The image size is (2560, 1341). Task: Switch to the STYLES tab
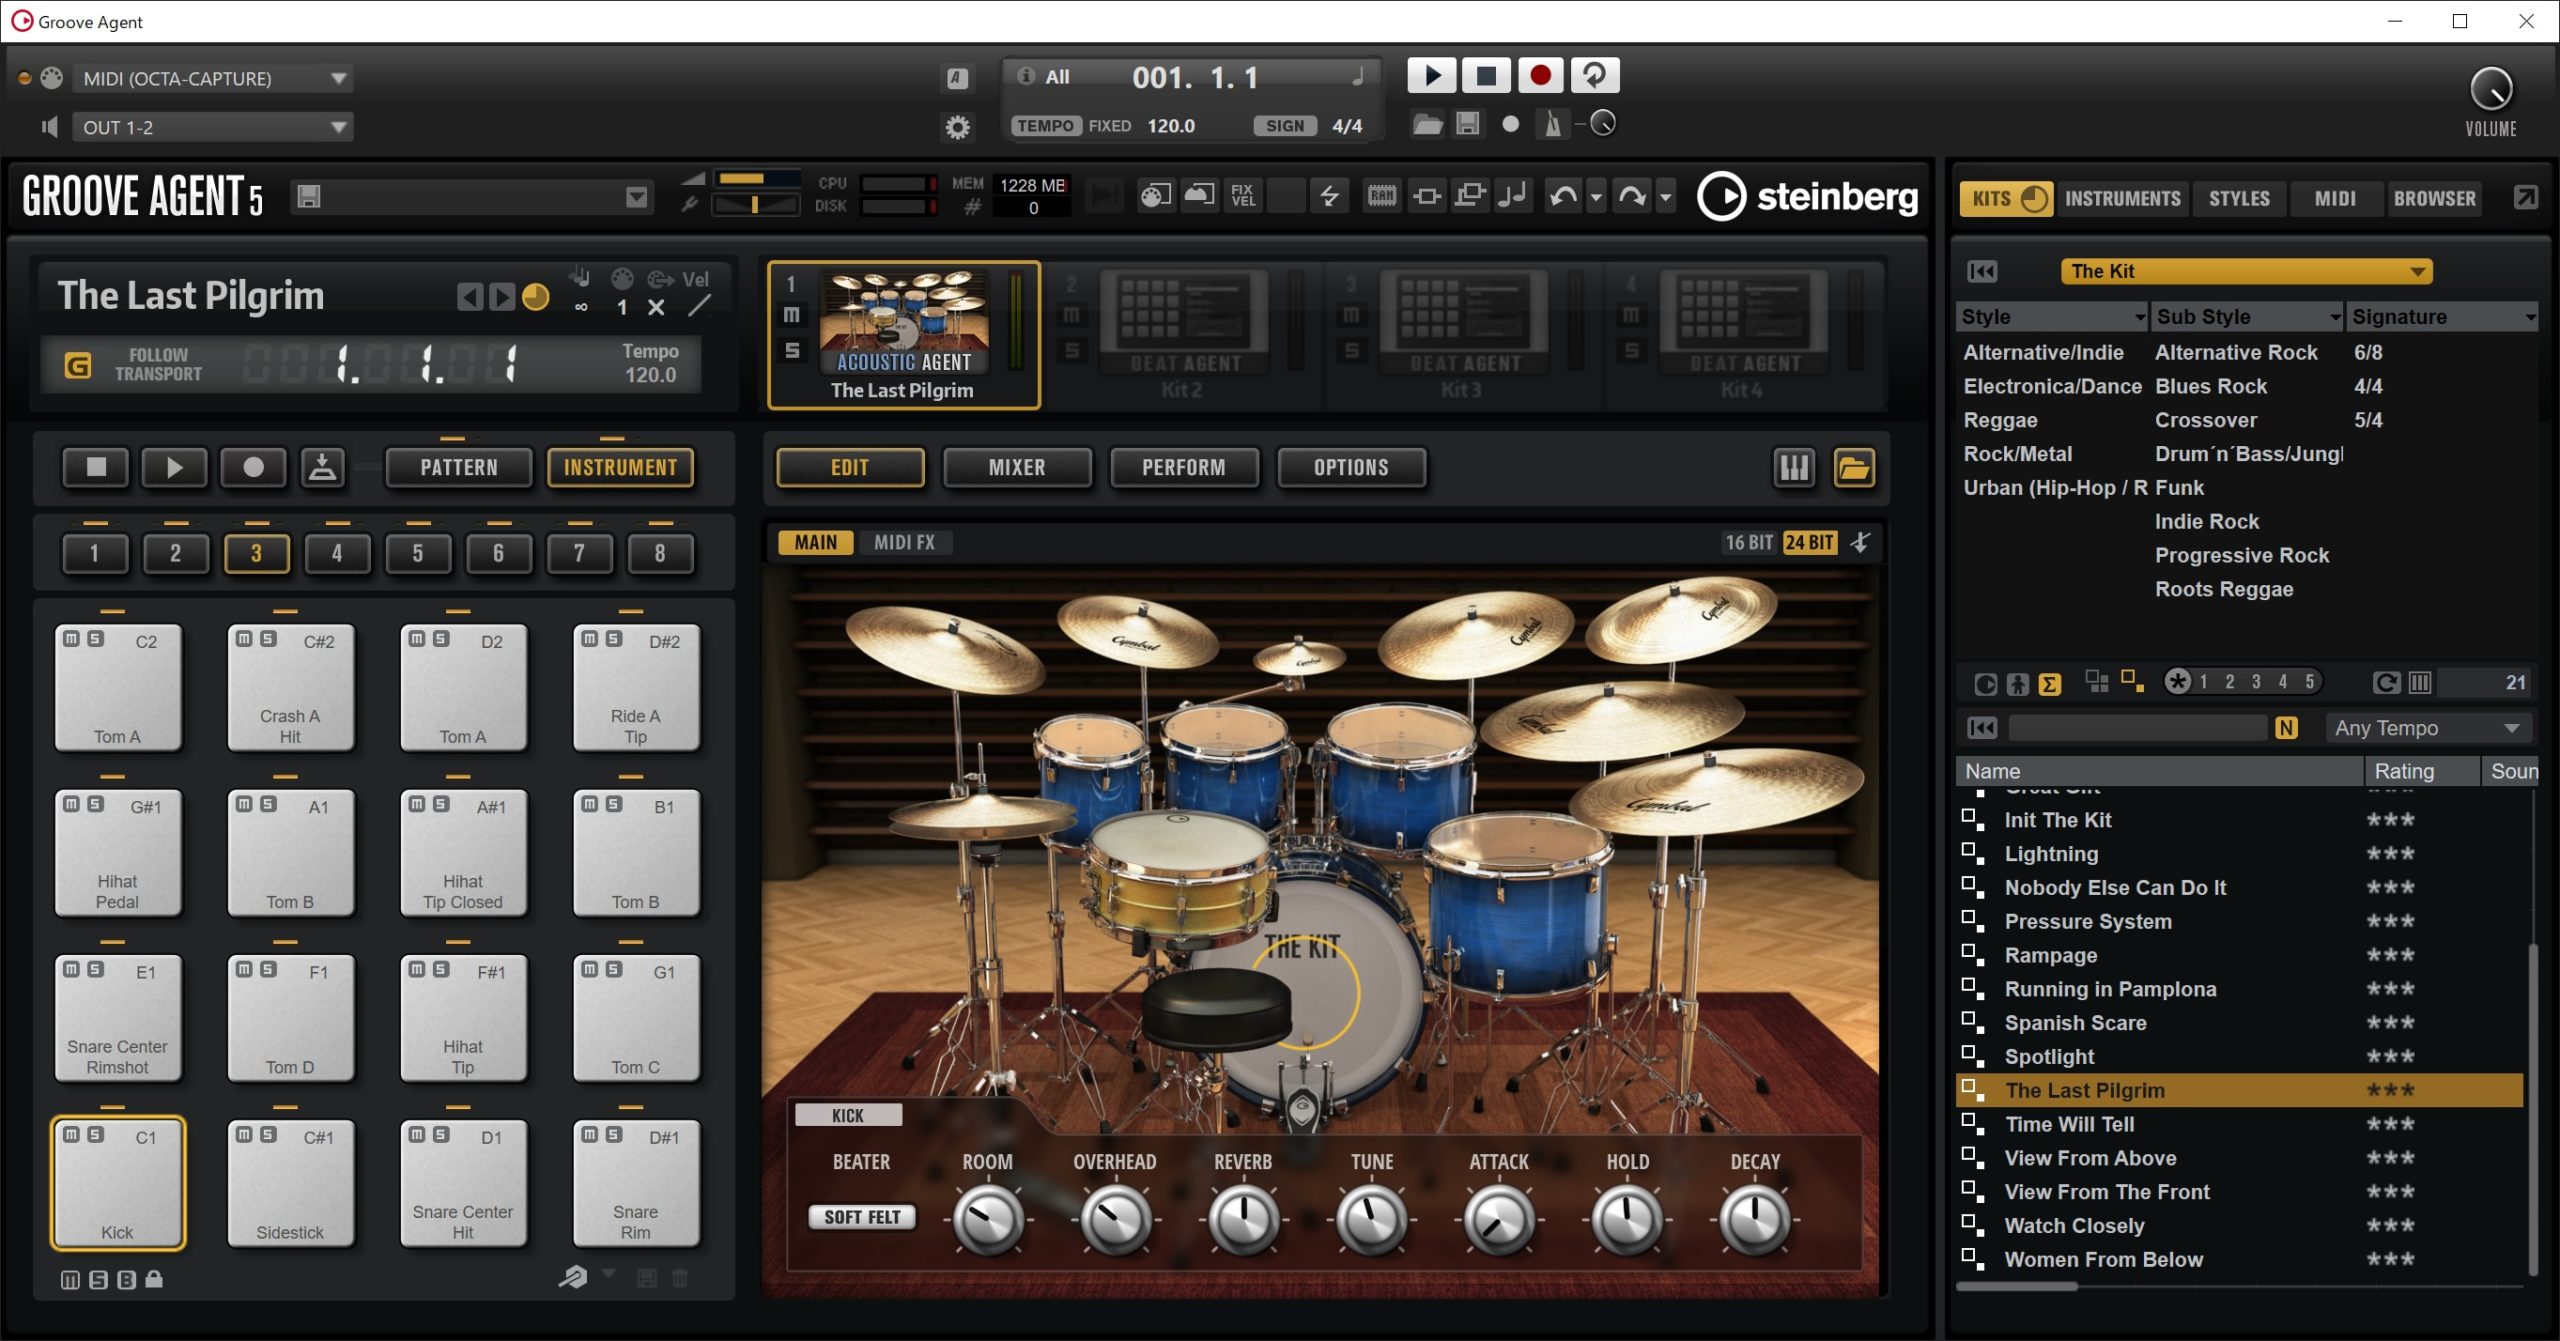2239,198
